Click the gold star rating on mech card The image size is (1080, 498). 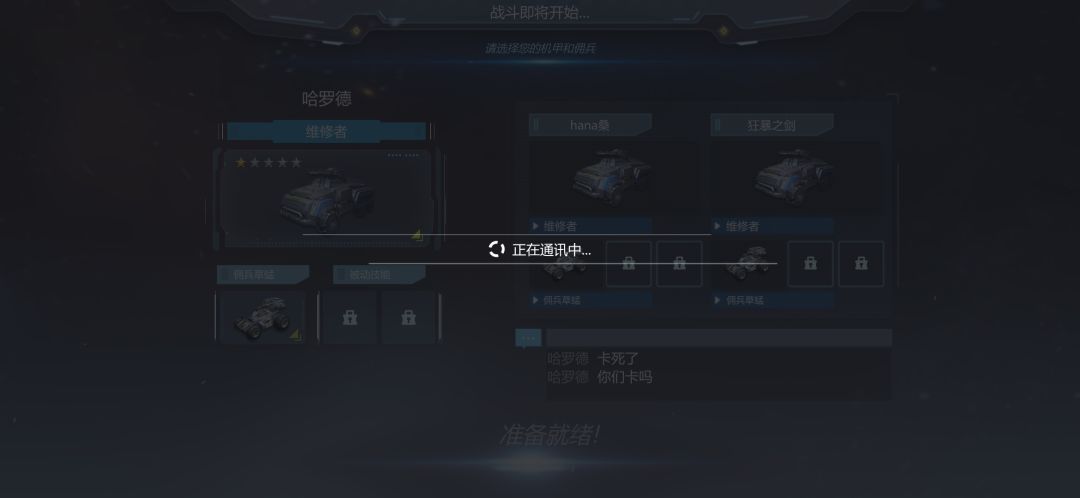[240, 163]
